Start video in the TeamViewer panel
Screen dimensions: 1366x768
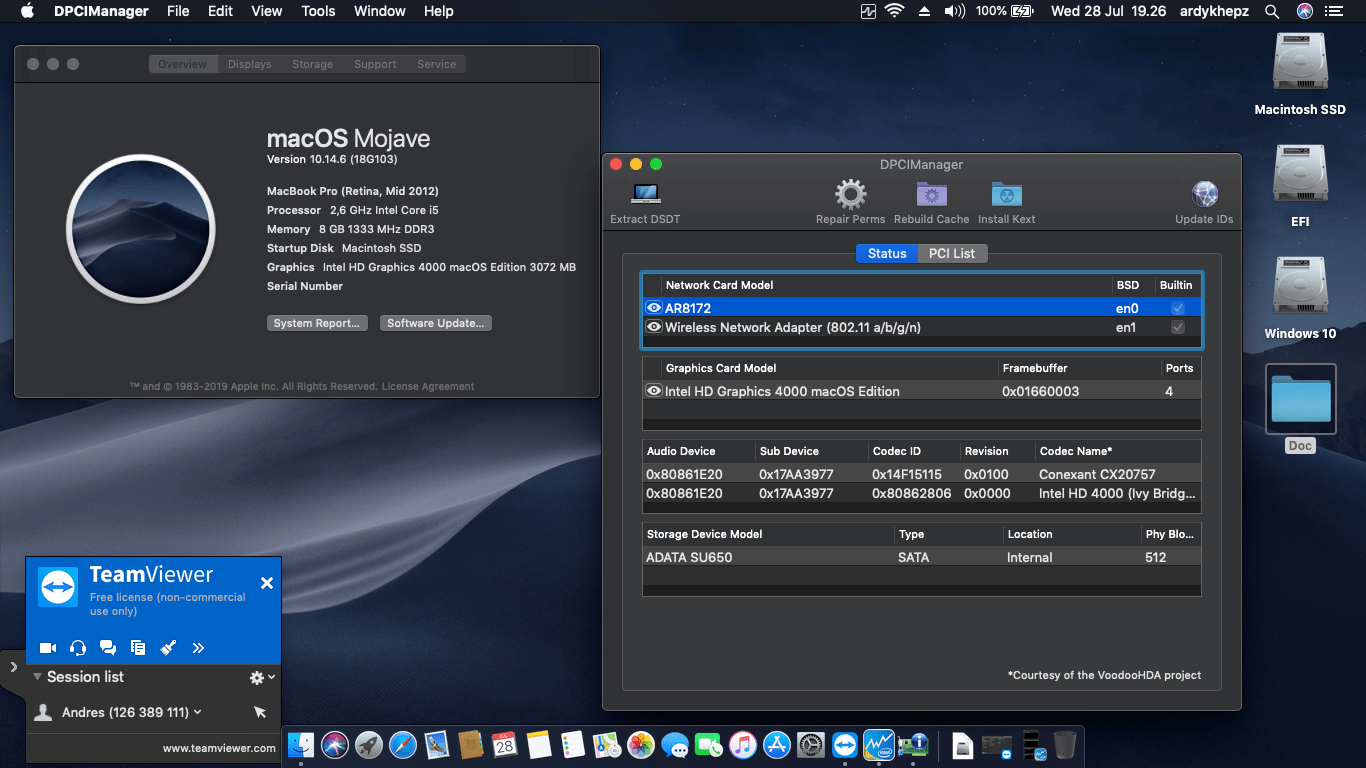pyautogui.click(x=47, y=648)
